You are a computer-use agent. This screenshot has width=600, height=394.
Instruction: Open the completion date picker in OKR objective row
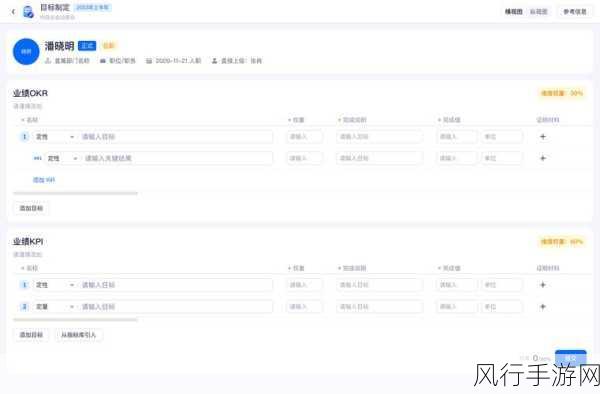pyautogui.click(x=380, y=137)
